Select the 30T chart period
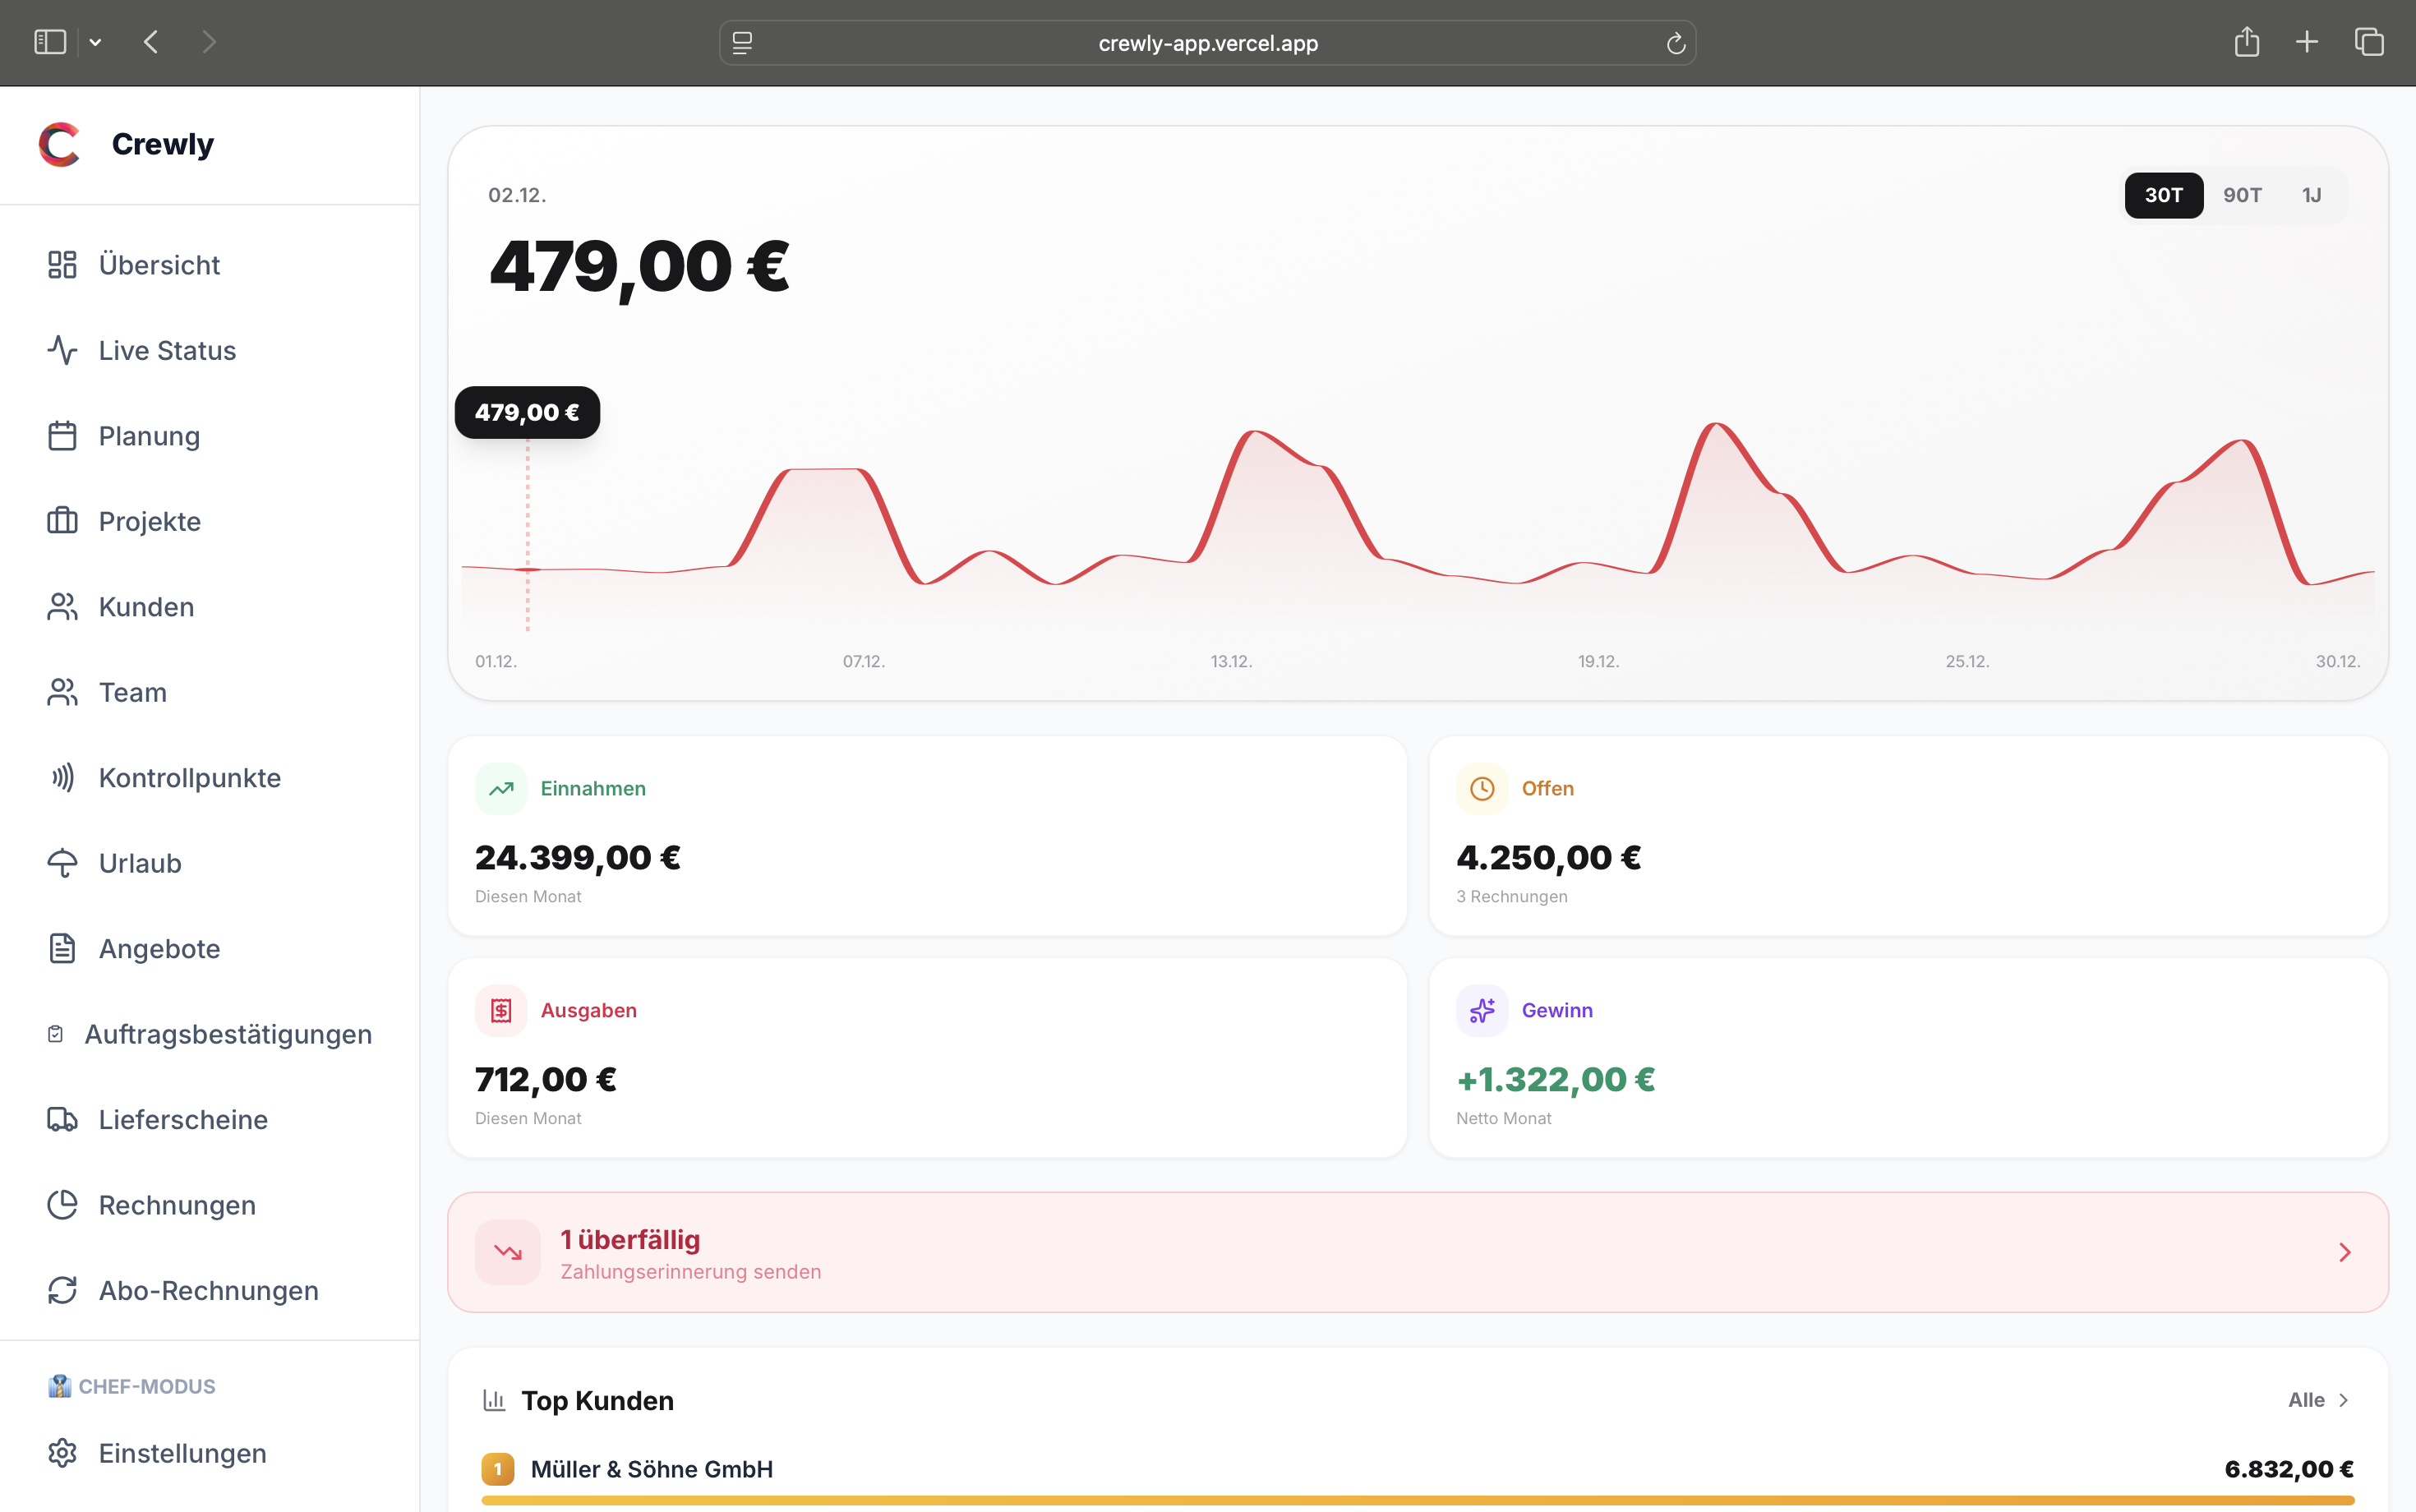 (2163, 195)
